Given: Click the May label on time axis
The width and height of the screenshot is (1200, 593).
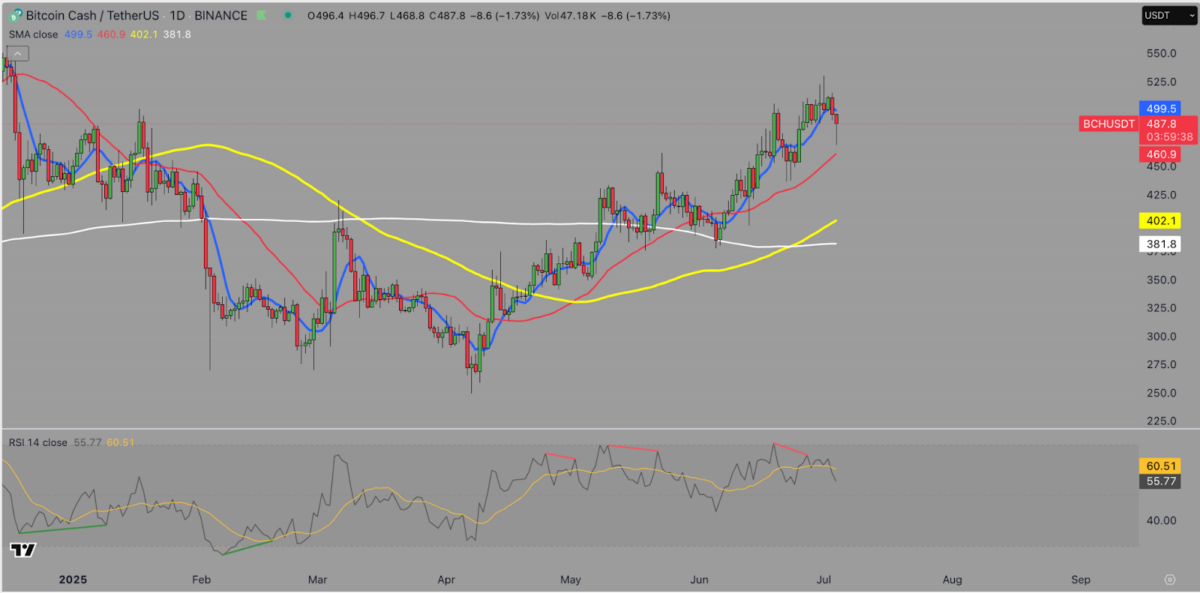Looking at the screenshot, I should click(571, 579).
